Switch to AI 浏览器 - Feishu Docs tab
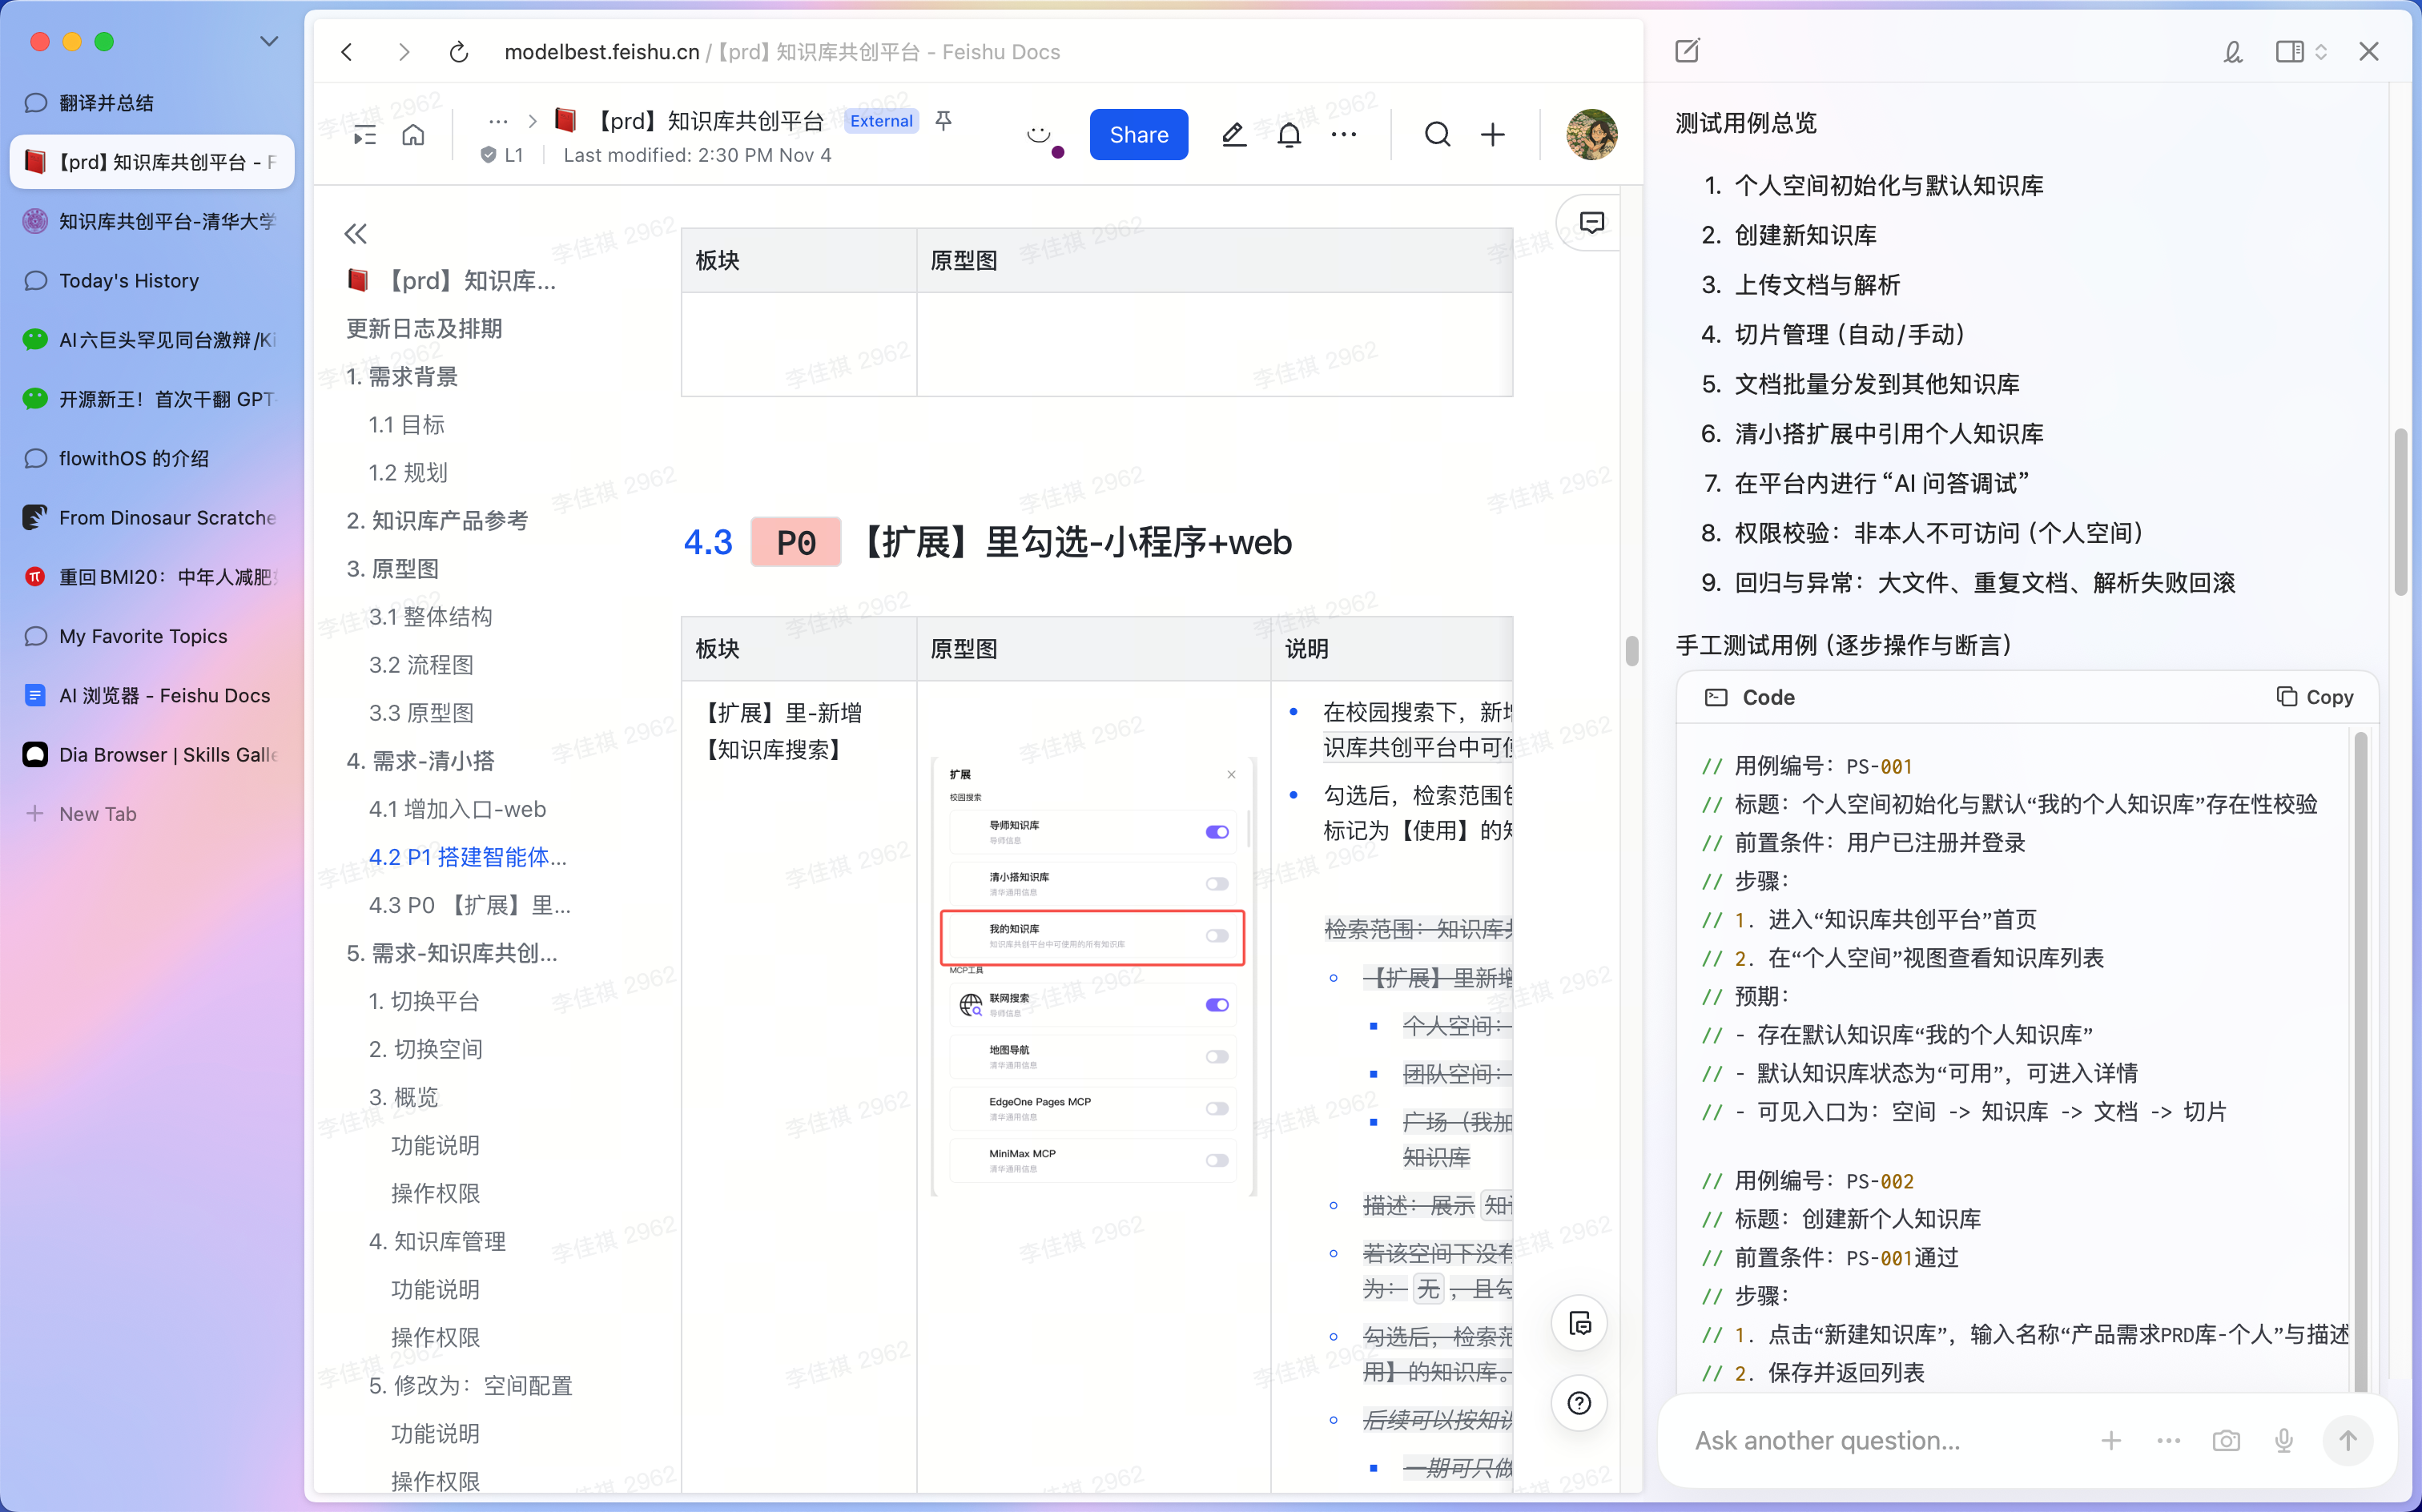This screenshot has width=2422, height=1512. pyautogui.click(x=152, y=695)
